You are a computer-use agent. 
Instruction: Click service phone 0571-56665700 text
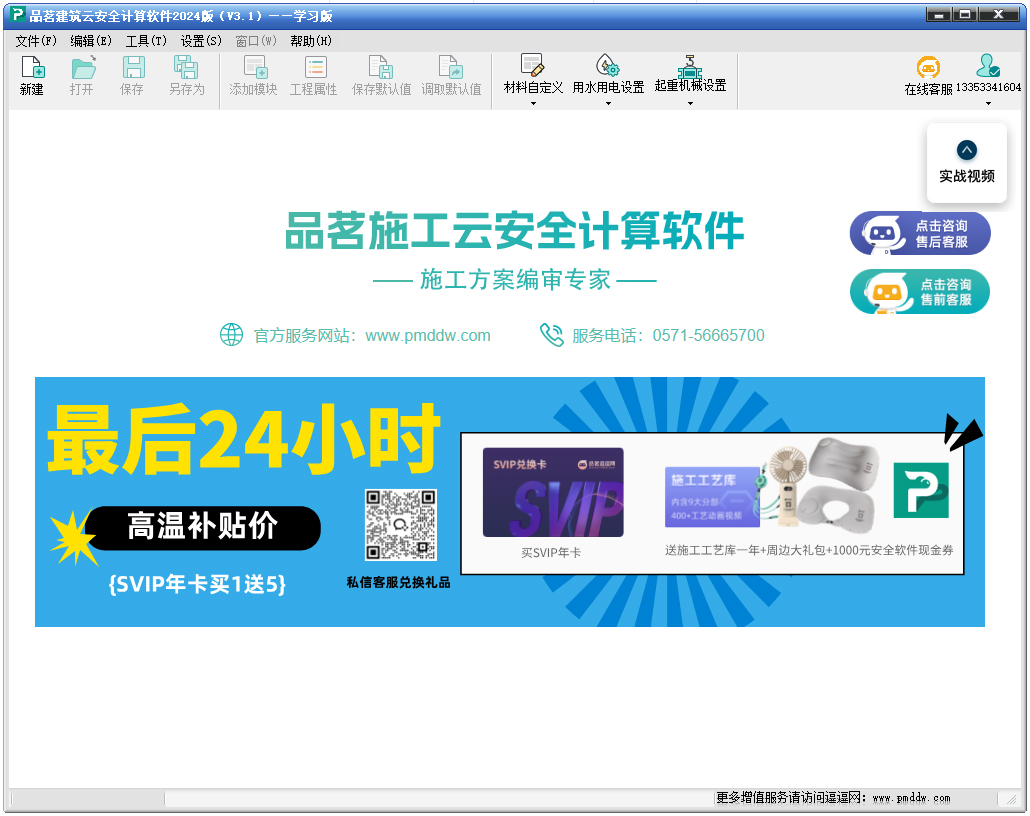tap(708, 335)
